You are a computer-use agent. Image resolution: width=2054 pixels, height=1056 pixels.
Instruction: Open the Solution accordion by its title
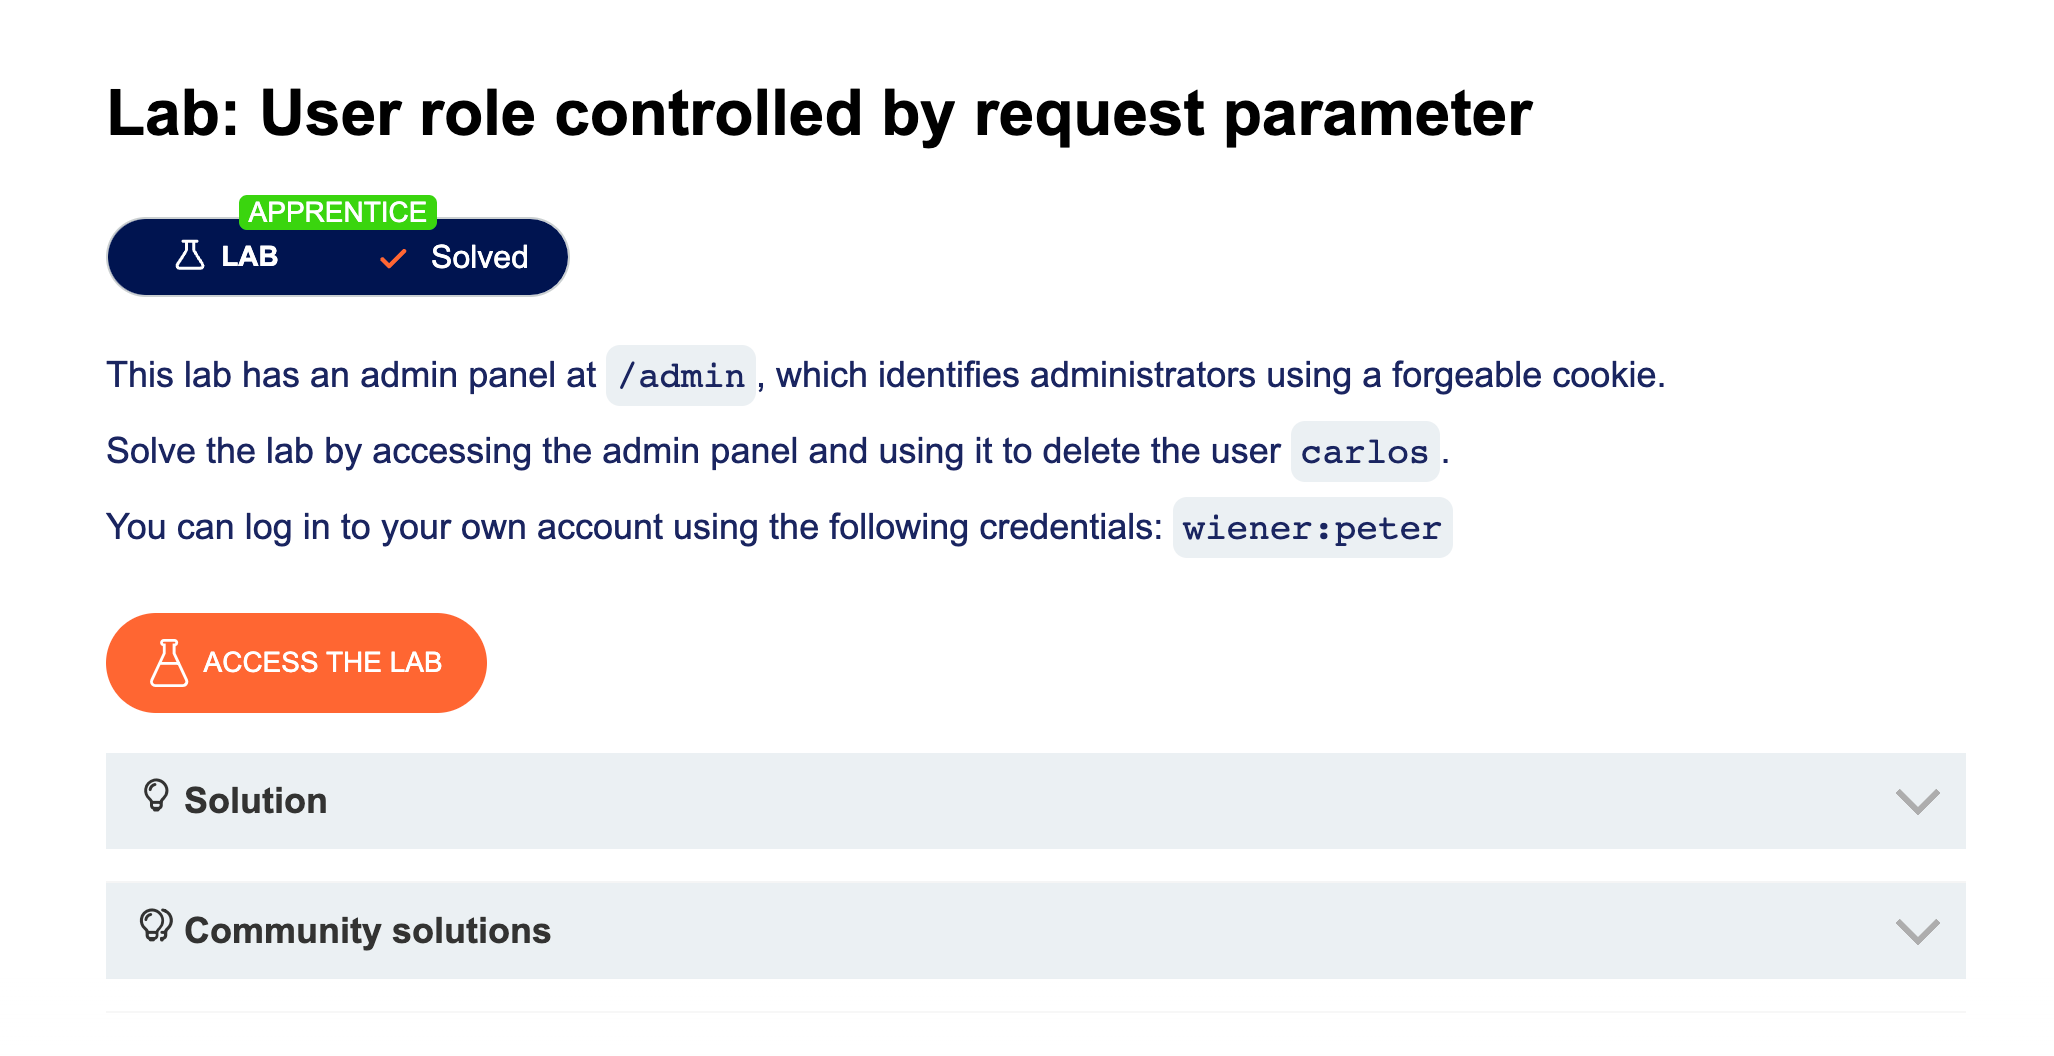click(x=256, y=801)
